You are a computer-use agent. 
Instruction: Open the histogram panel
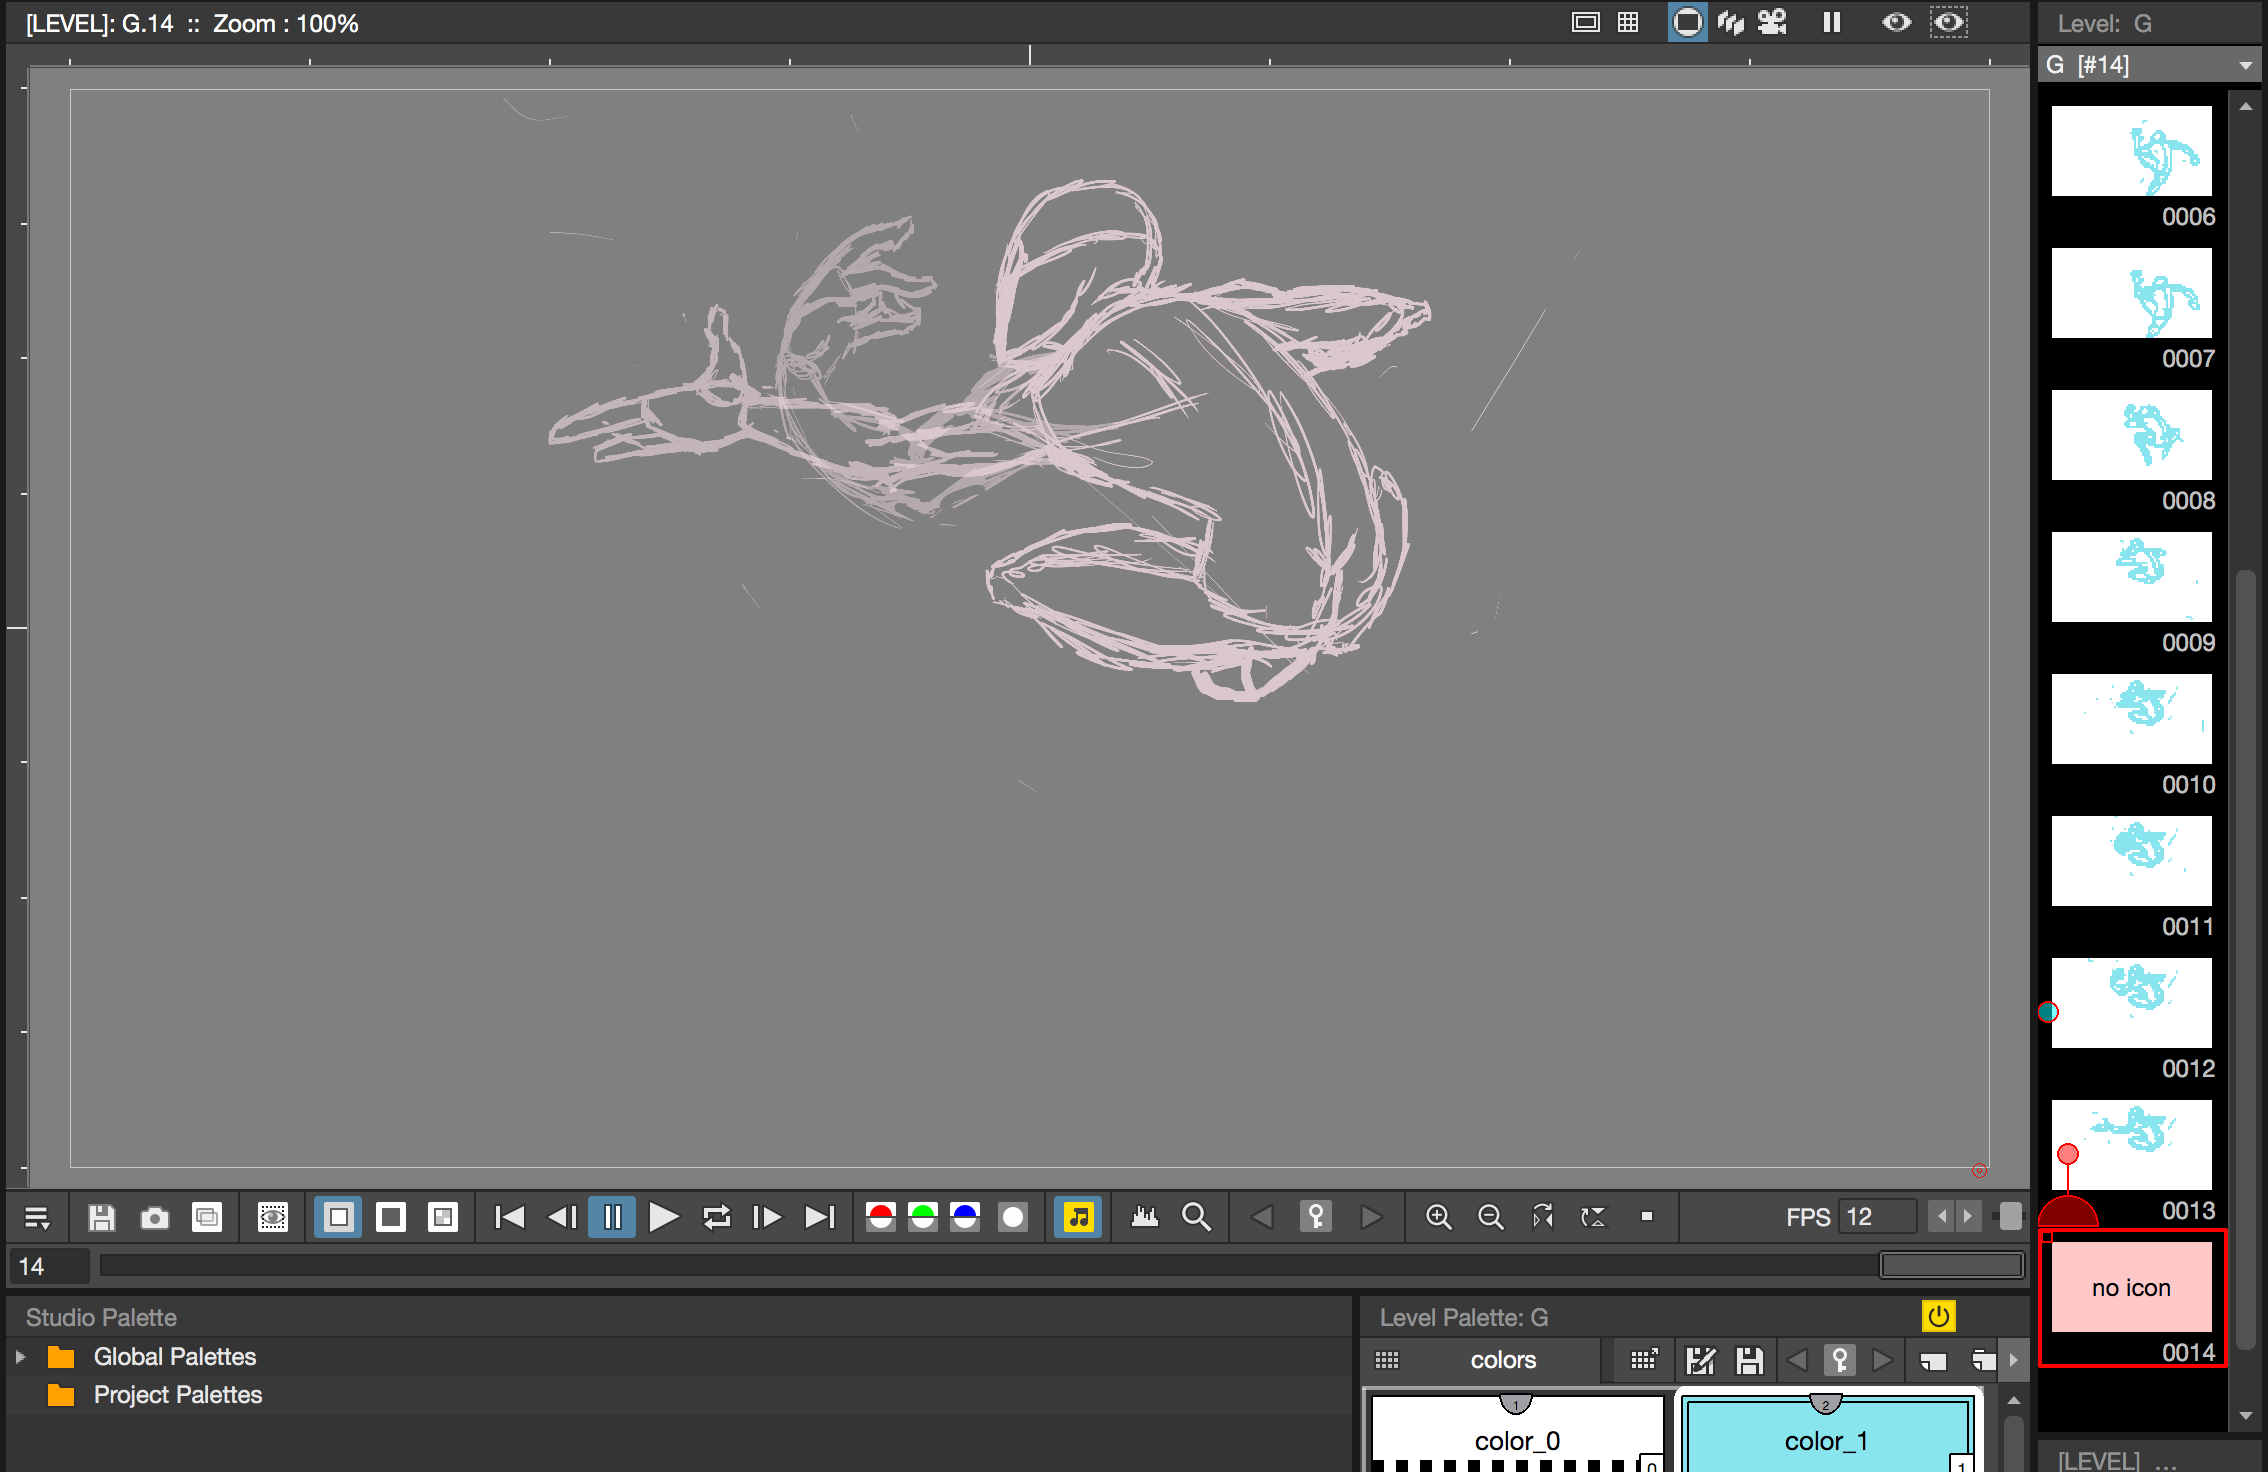1145,1217
